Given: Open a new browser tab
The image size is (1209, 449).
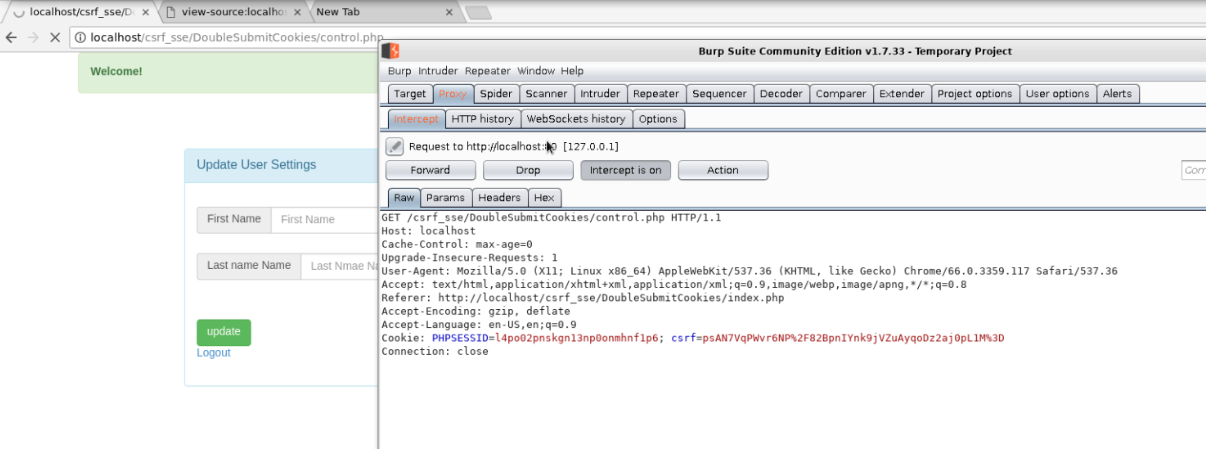Looking at the screenshot, I should coord(478,13).
